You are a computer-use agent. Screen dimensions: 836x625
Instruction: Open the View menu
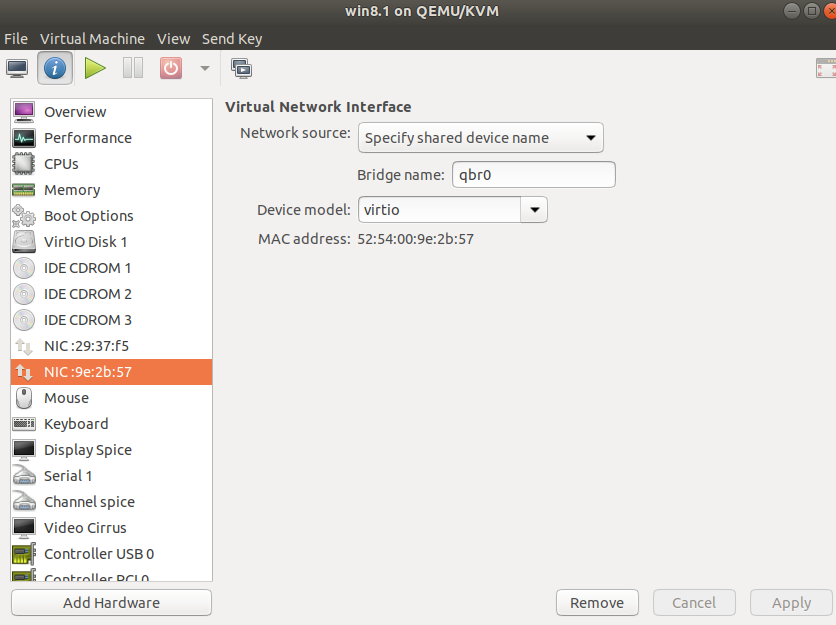tap(173, 39)
